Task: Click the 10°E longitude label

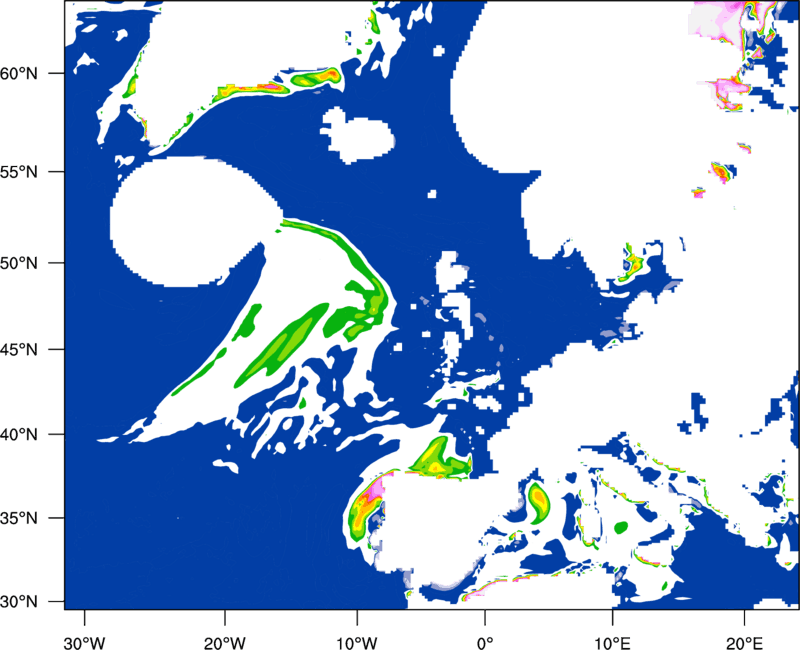Action: tap(612, 643)
